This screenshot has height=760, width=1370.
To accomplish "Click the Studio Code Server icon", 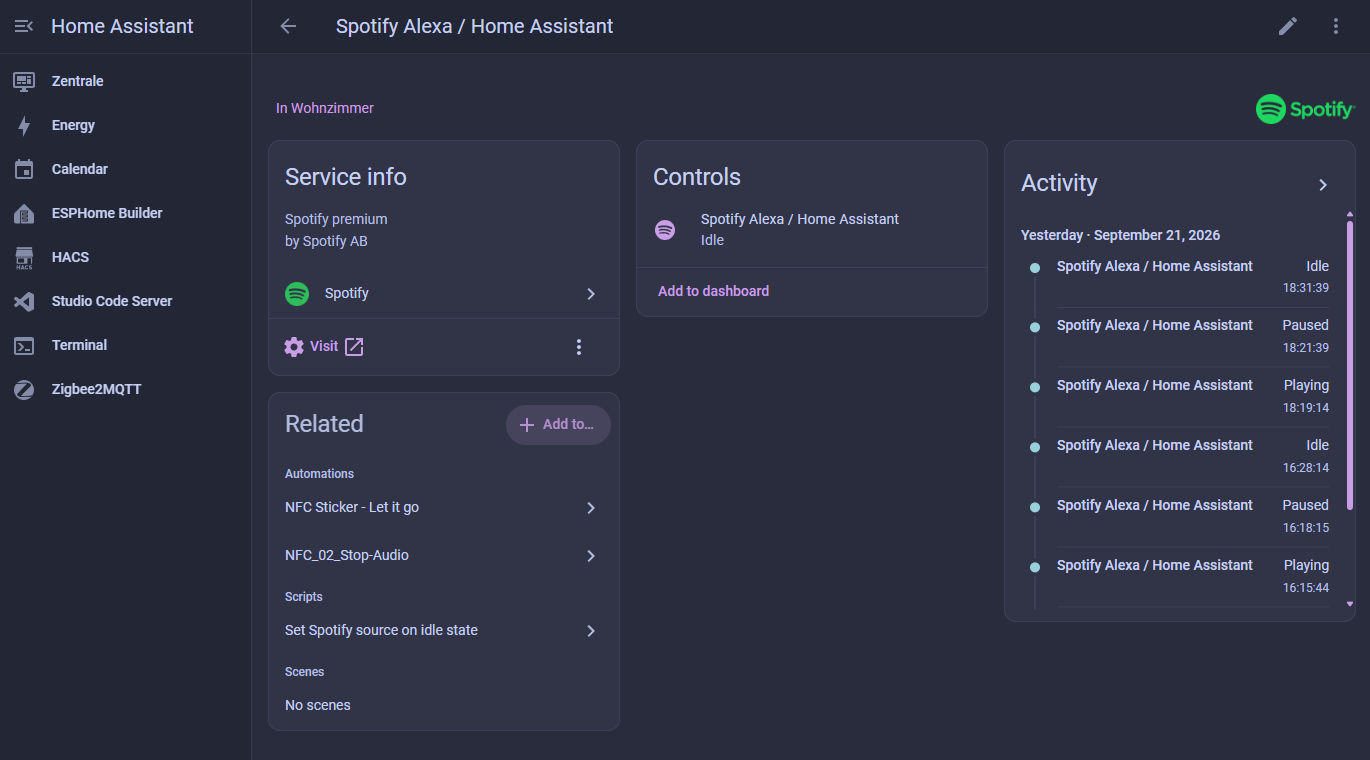I will [x=24, y=301].
